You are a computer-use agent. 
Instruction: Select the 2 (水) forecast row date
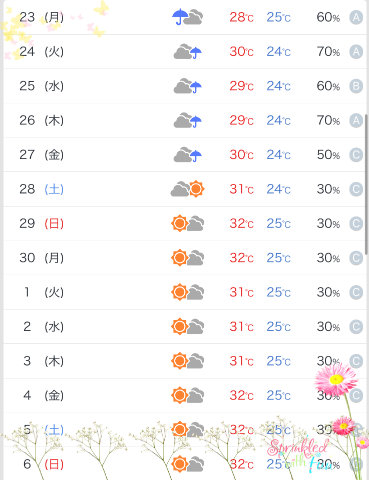(x=43, y=326)
